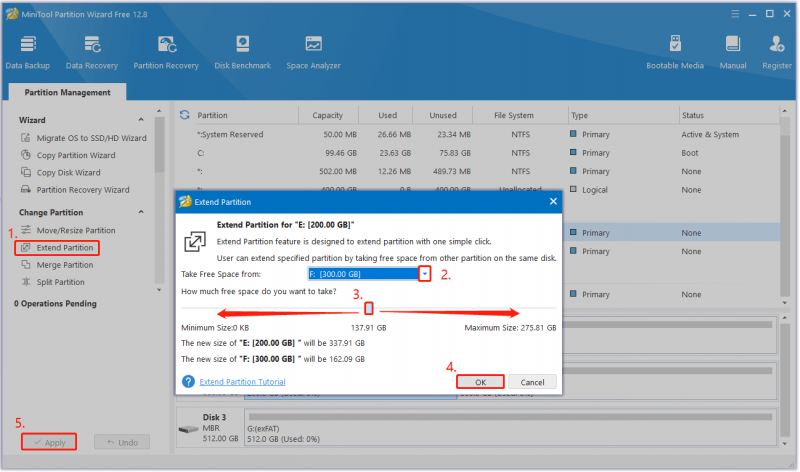
Task: Close the Extend Partition dialog
Action: [553, 202]
